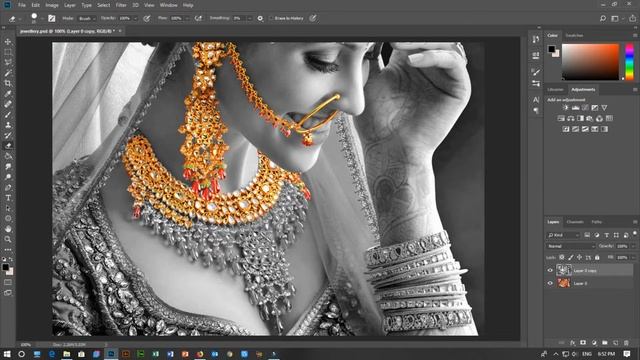Open the Character panel icon
640x360 pixels.
click(x=536, y=100)
